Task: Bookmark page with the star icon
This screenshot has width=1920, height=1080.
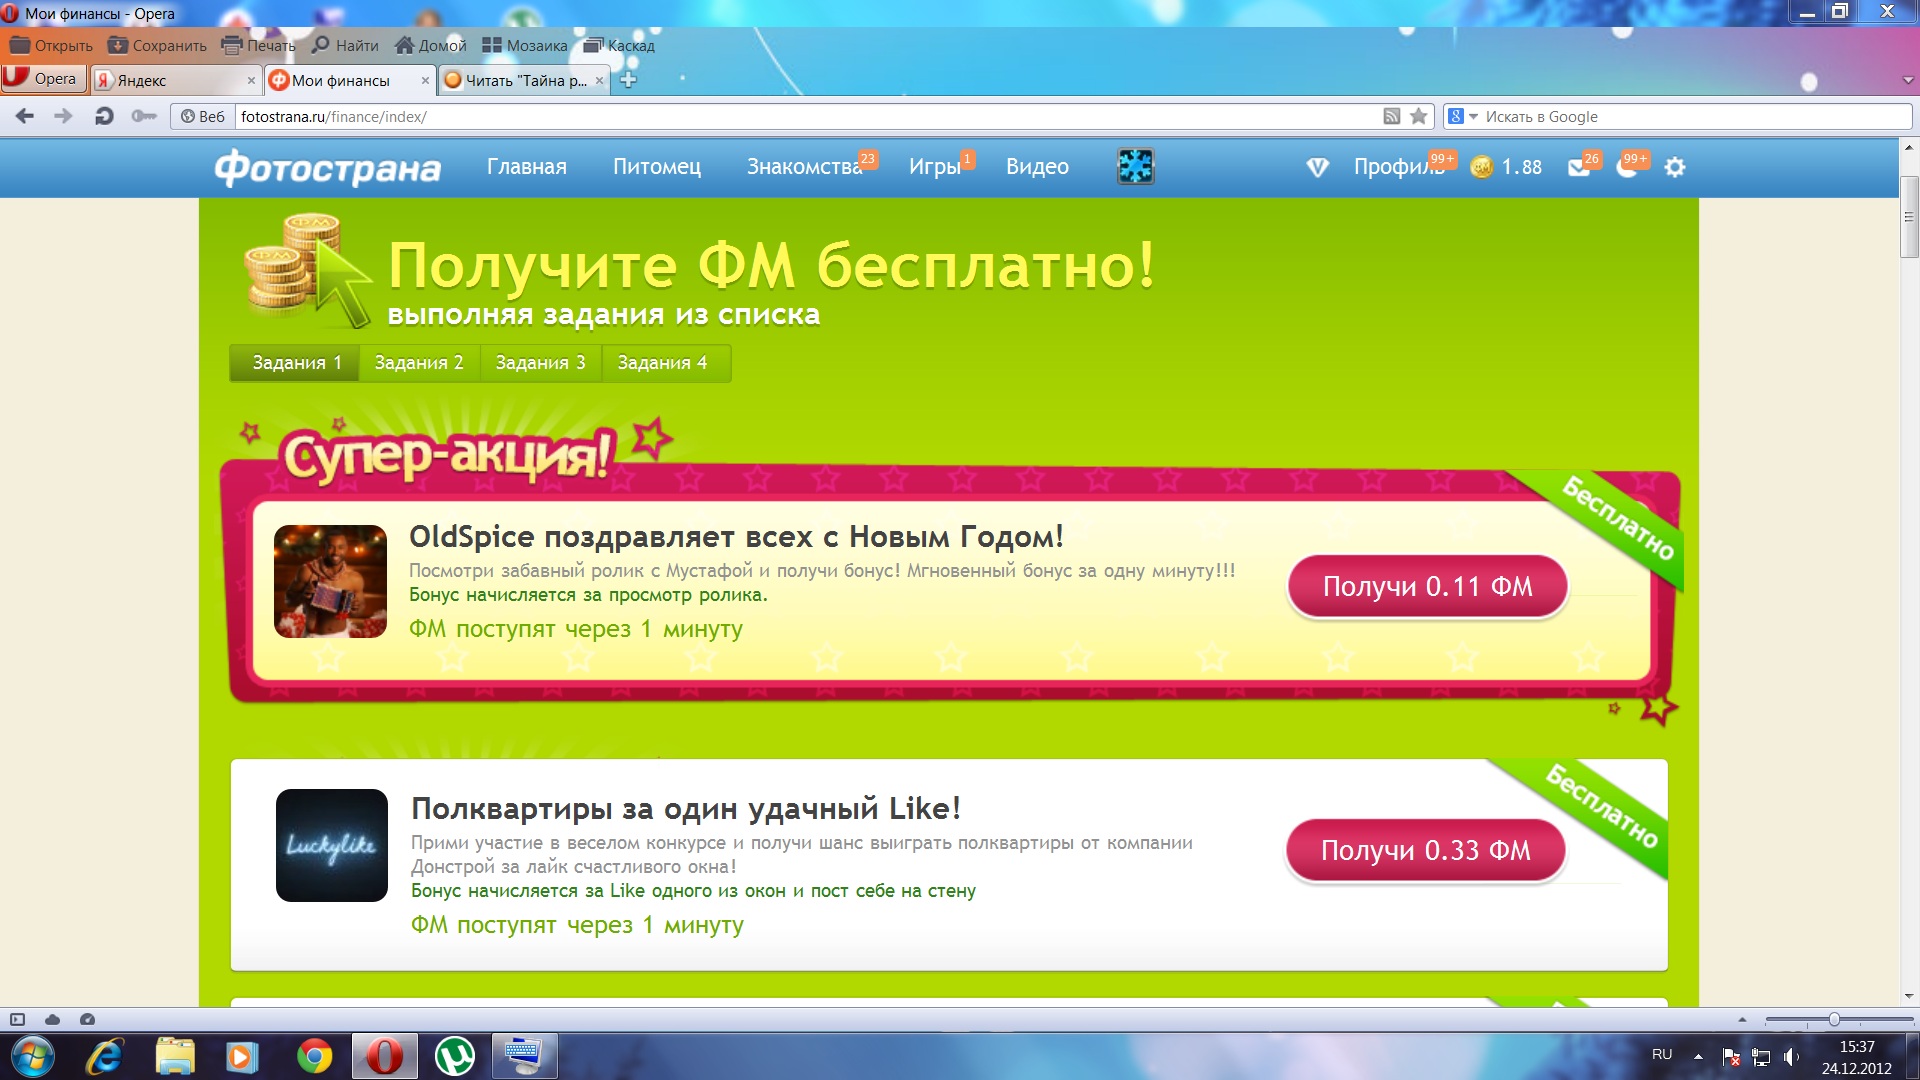Action: 1418,116
